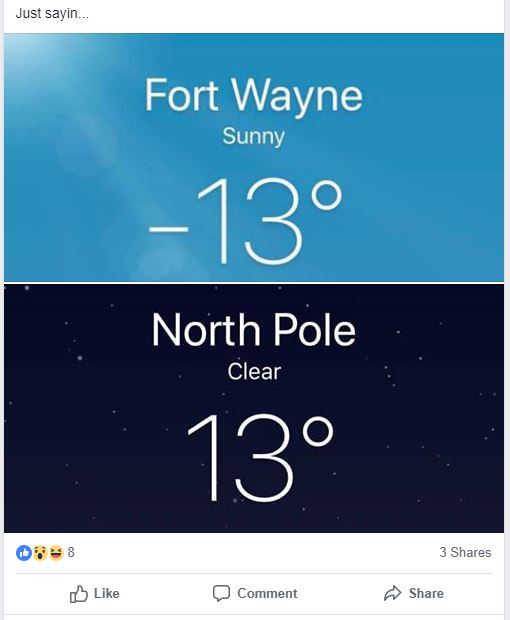Image resolution: width=510 pixels, height=620 pixels.
Task: Open the North Pole weather image
Action: [x=254, y=408]
